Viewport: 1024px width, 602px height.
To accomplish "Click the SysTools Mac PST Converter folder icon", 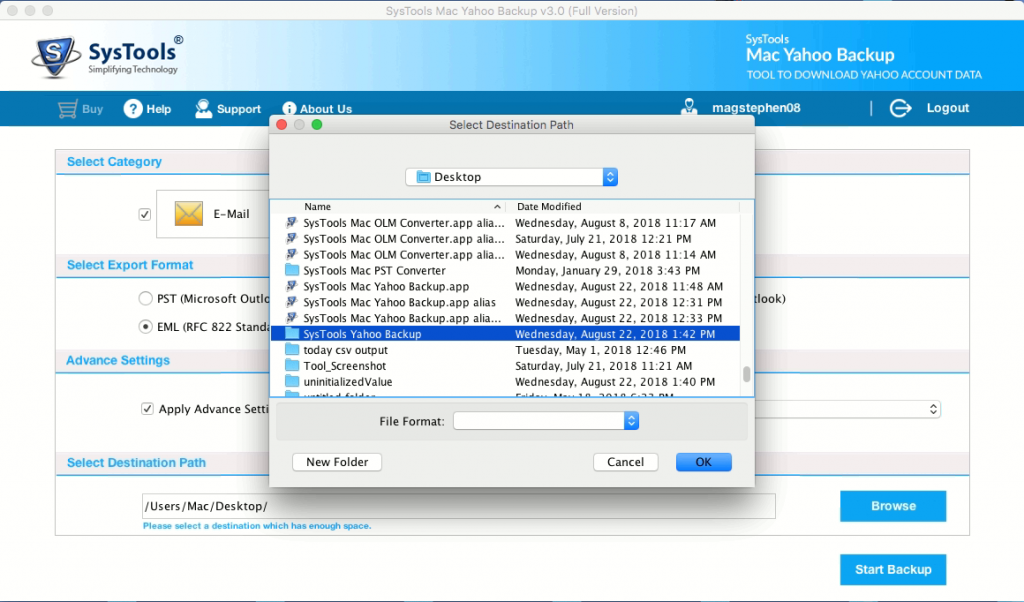I will coord(292,270).
